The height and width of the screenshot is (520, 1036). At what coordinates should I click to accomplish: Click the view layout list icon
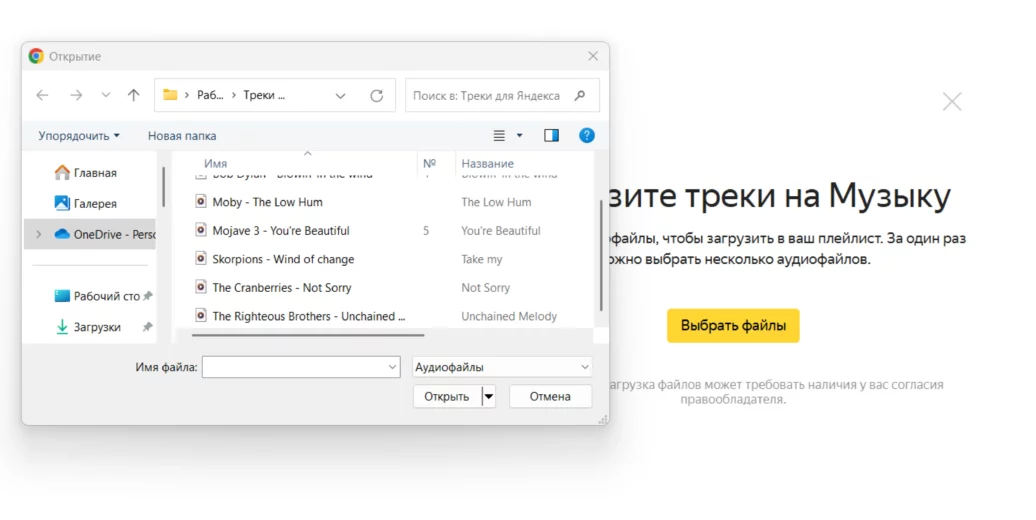click(500, 135)
